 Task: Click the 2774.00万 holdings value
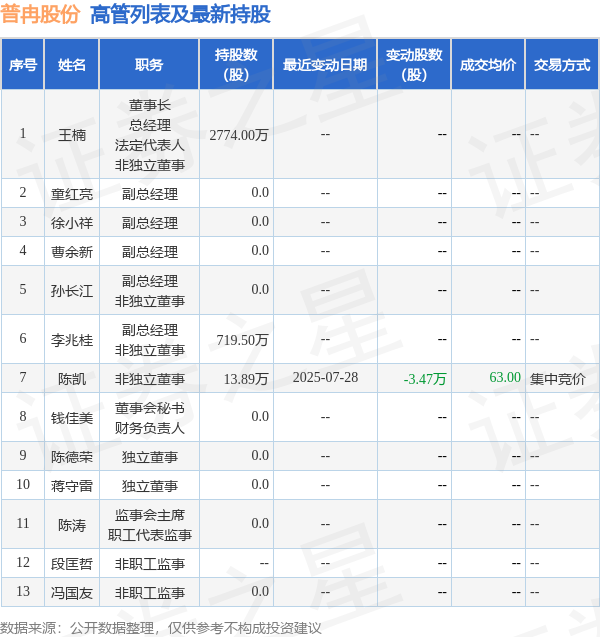239,135
